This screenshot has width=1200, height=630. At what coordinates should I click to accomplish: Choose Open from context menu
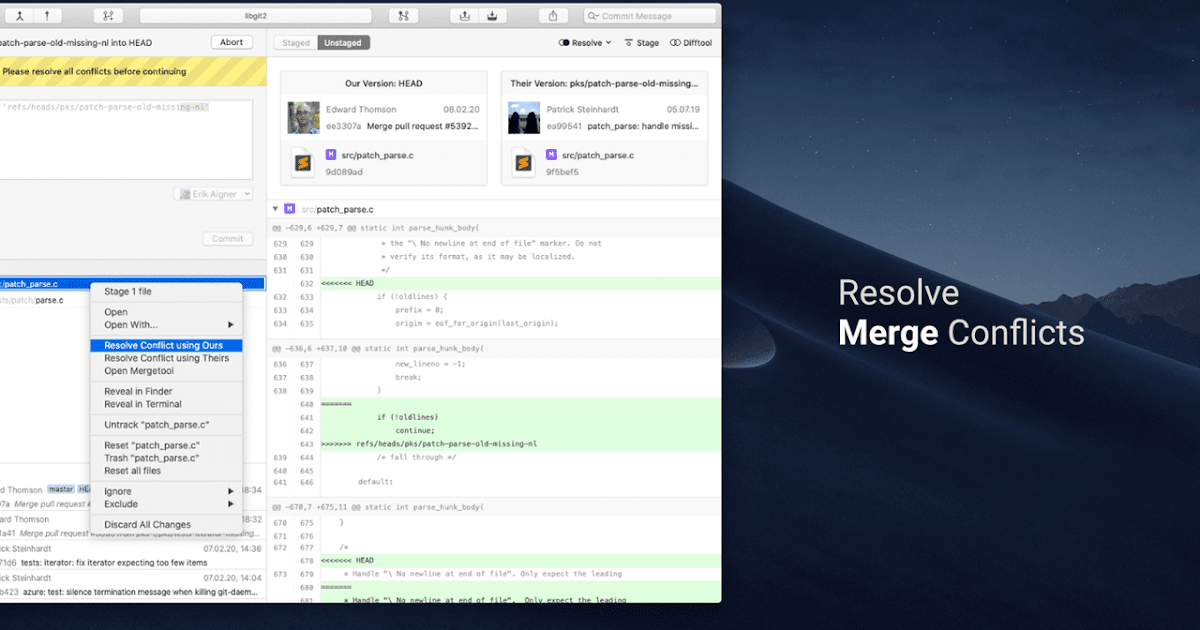[x=166, y=312]
